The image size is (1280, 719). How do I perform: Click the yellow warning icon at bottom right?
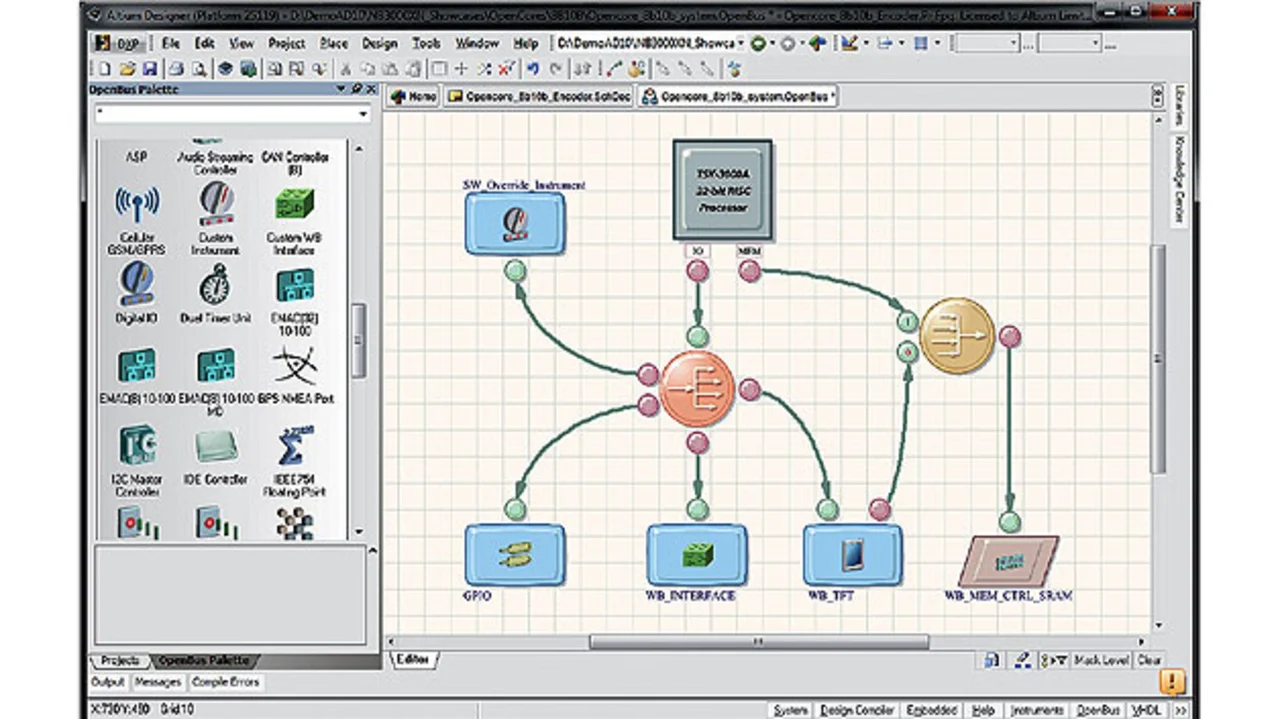(x=1172, y=683)
